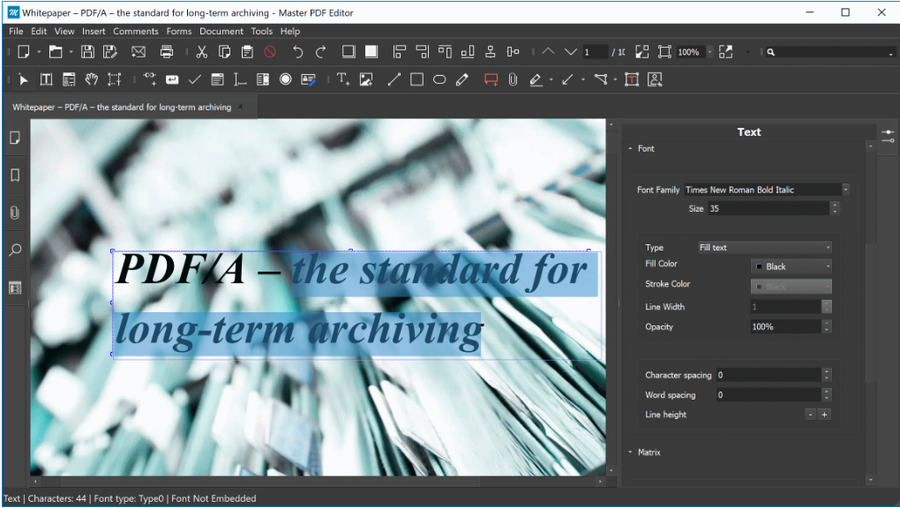900x508 pixels.
Task: Click the Line height plus button
Action: coord(825,414)
